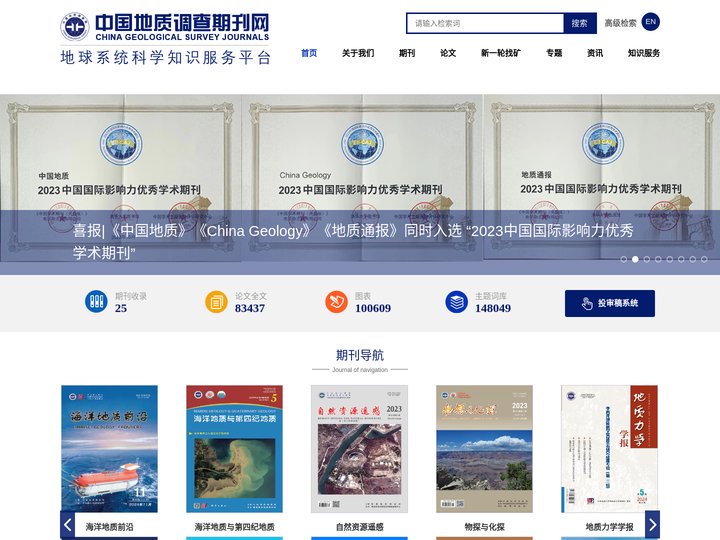Click the 地球系统科学知识服务平台 tagline
Image resolution: width=720 pixels, height=540 pixels.
165,57
